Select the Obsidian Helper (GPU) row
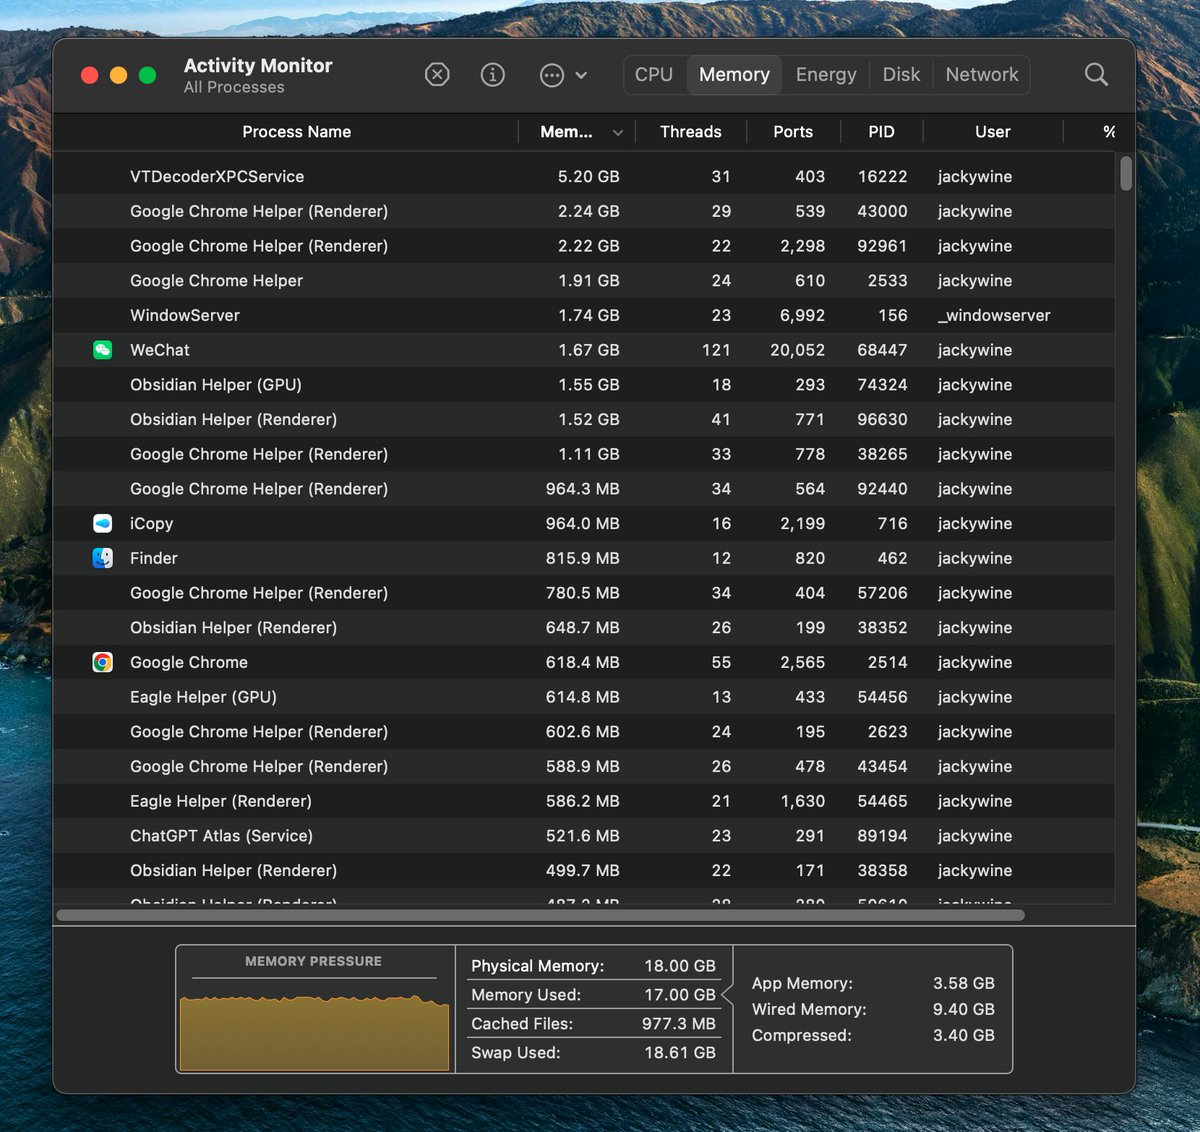This screenshot has height=1132, width=1200. 583,385
